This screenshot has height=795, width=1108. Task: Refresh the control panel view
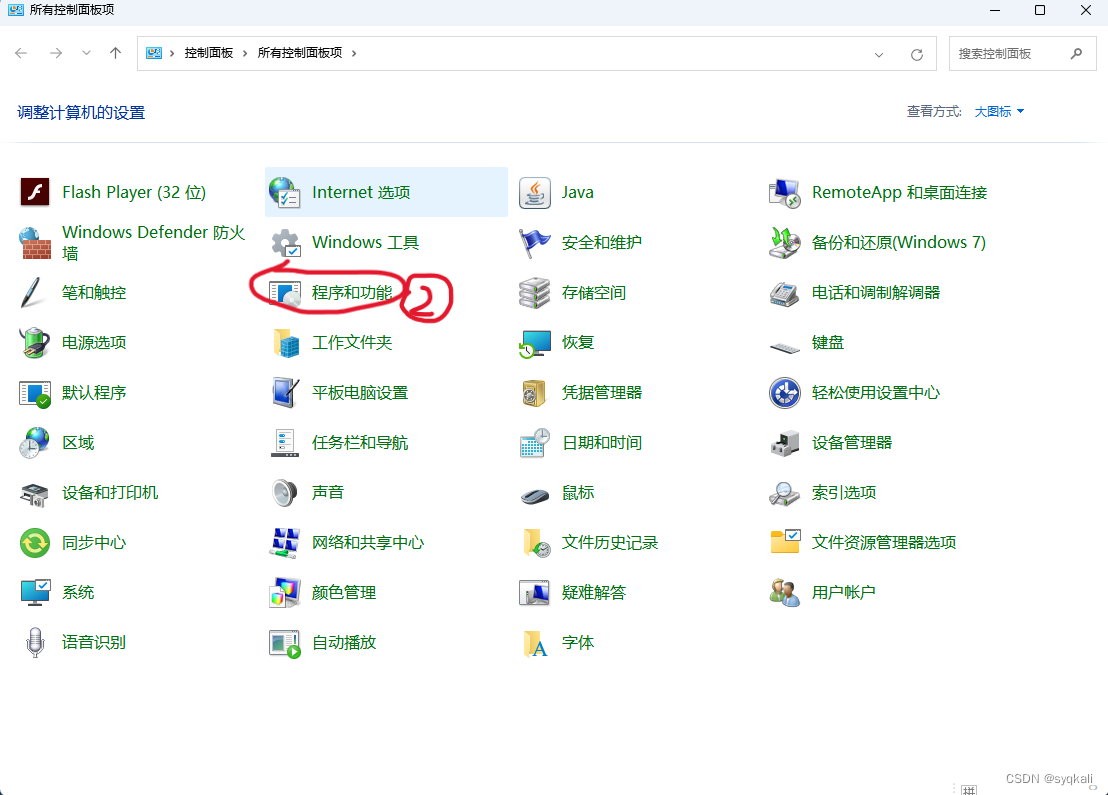tap(917, 54)
